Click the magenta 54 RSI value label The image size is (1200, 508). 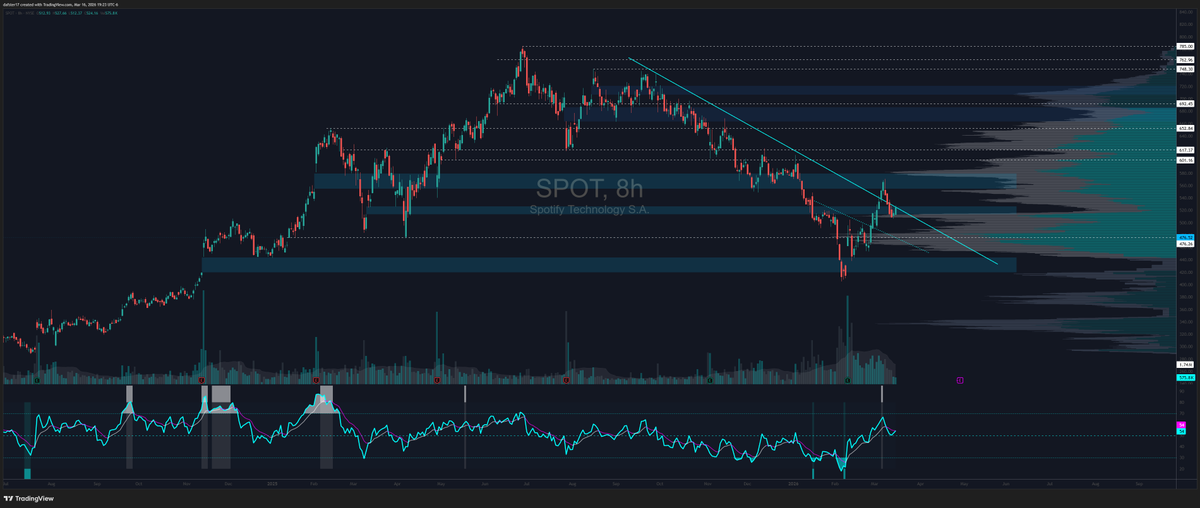click(1181, 426)
